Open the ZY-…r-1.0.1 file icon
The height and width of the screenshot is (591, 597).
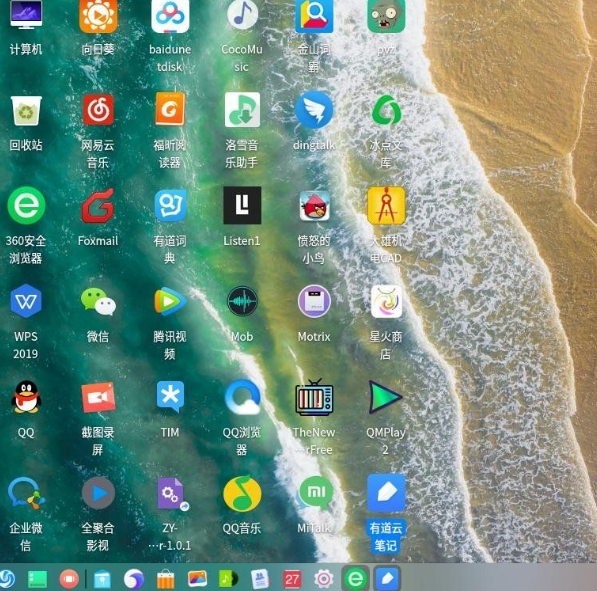click(x=171, y=494)
